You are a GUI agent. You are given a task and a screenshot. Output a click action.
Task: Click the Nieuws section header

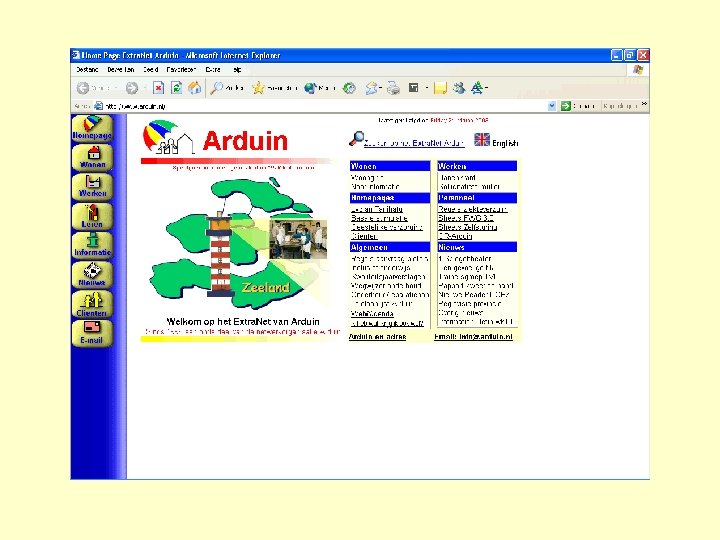tap(477, 247)
